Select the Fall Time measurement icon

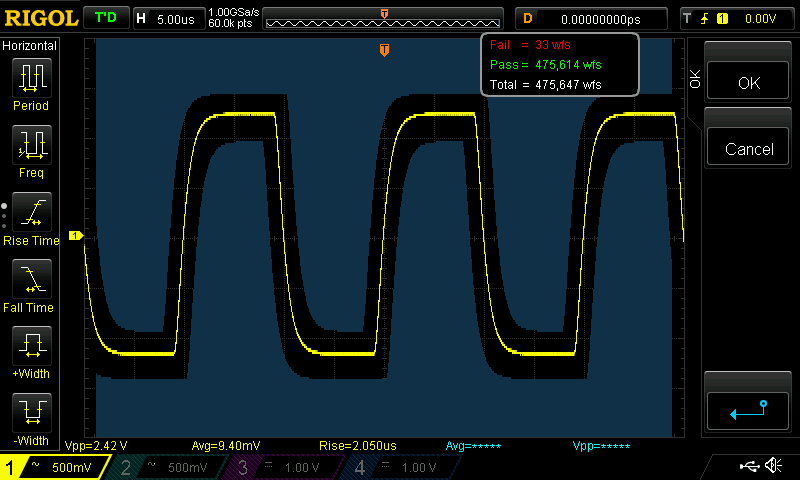pos(31,279)
